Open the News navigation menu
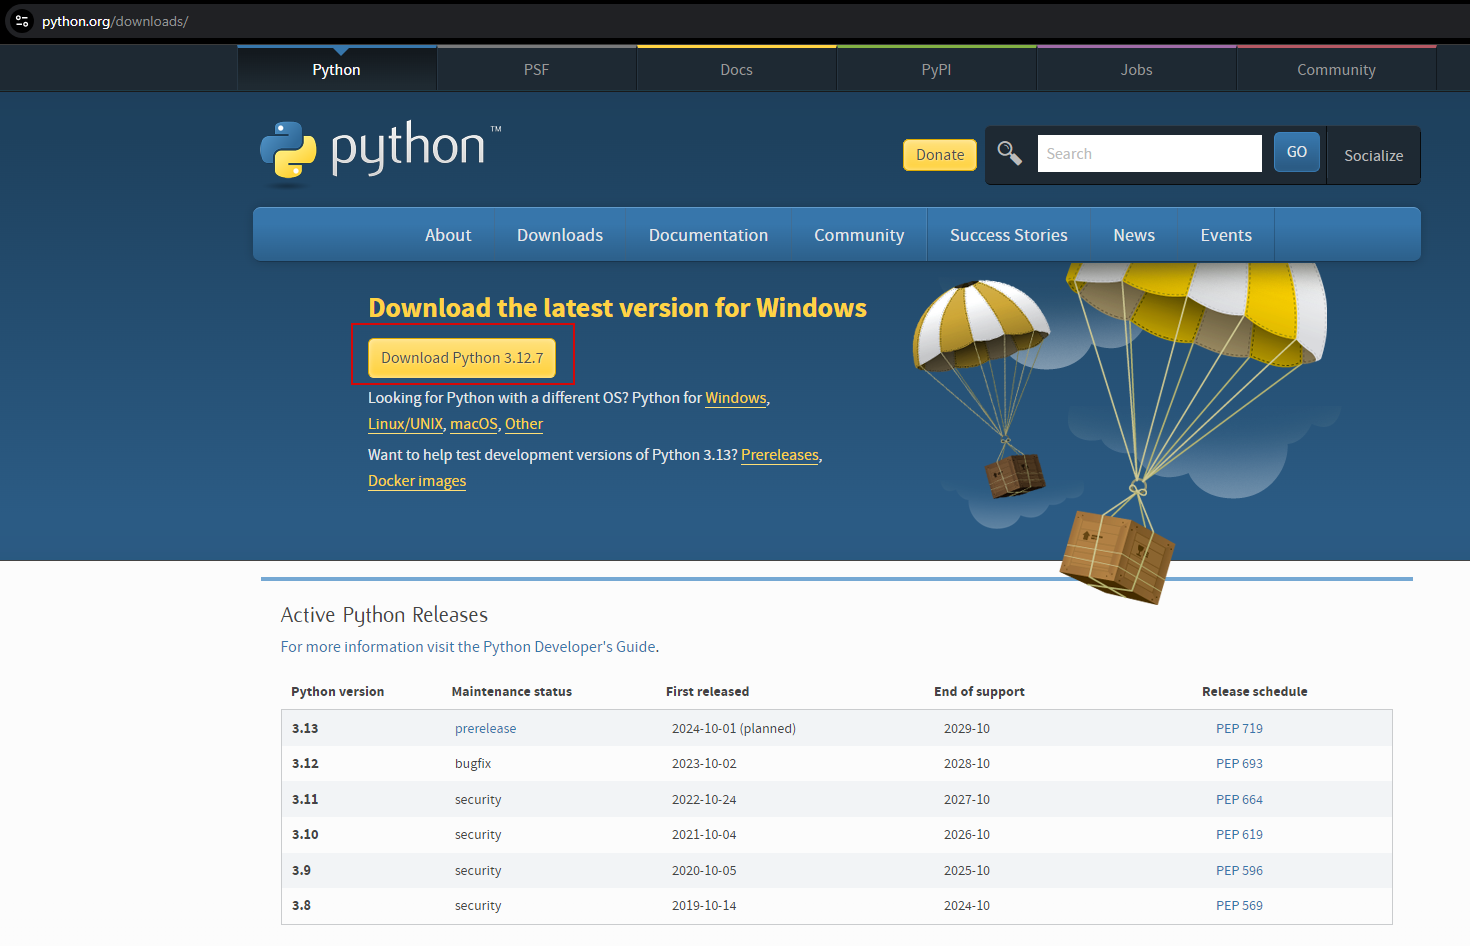Image resolution: width=1470 pixels, height=946 pixels. pyautogui.click(x=1134, y=235)
